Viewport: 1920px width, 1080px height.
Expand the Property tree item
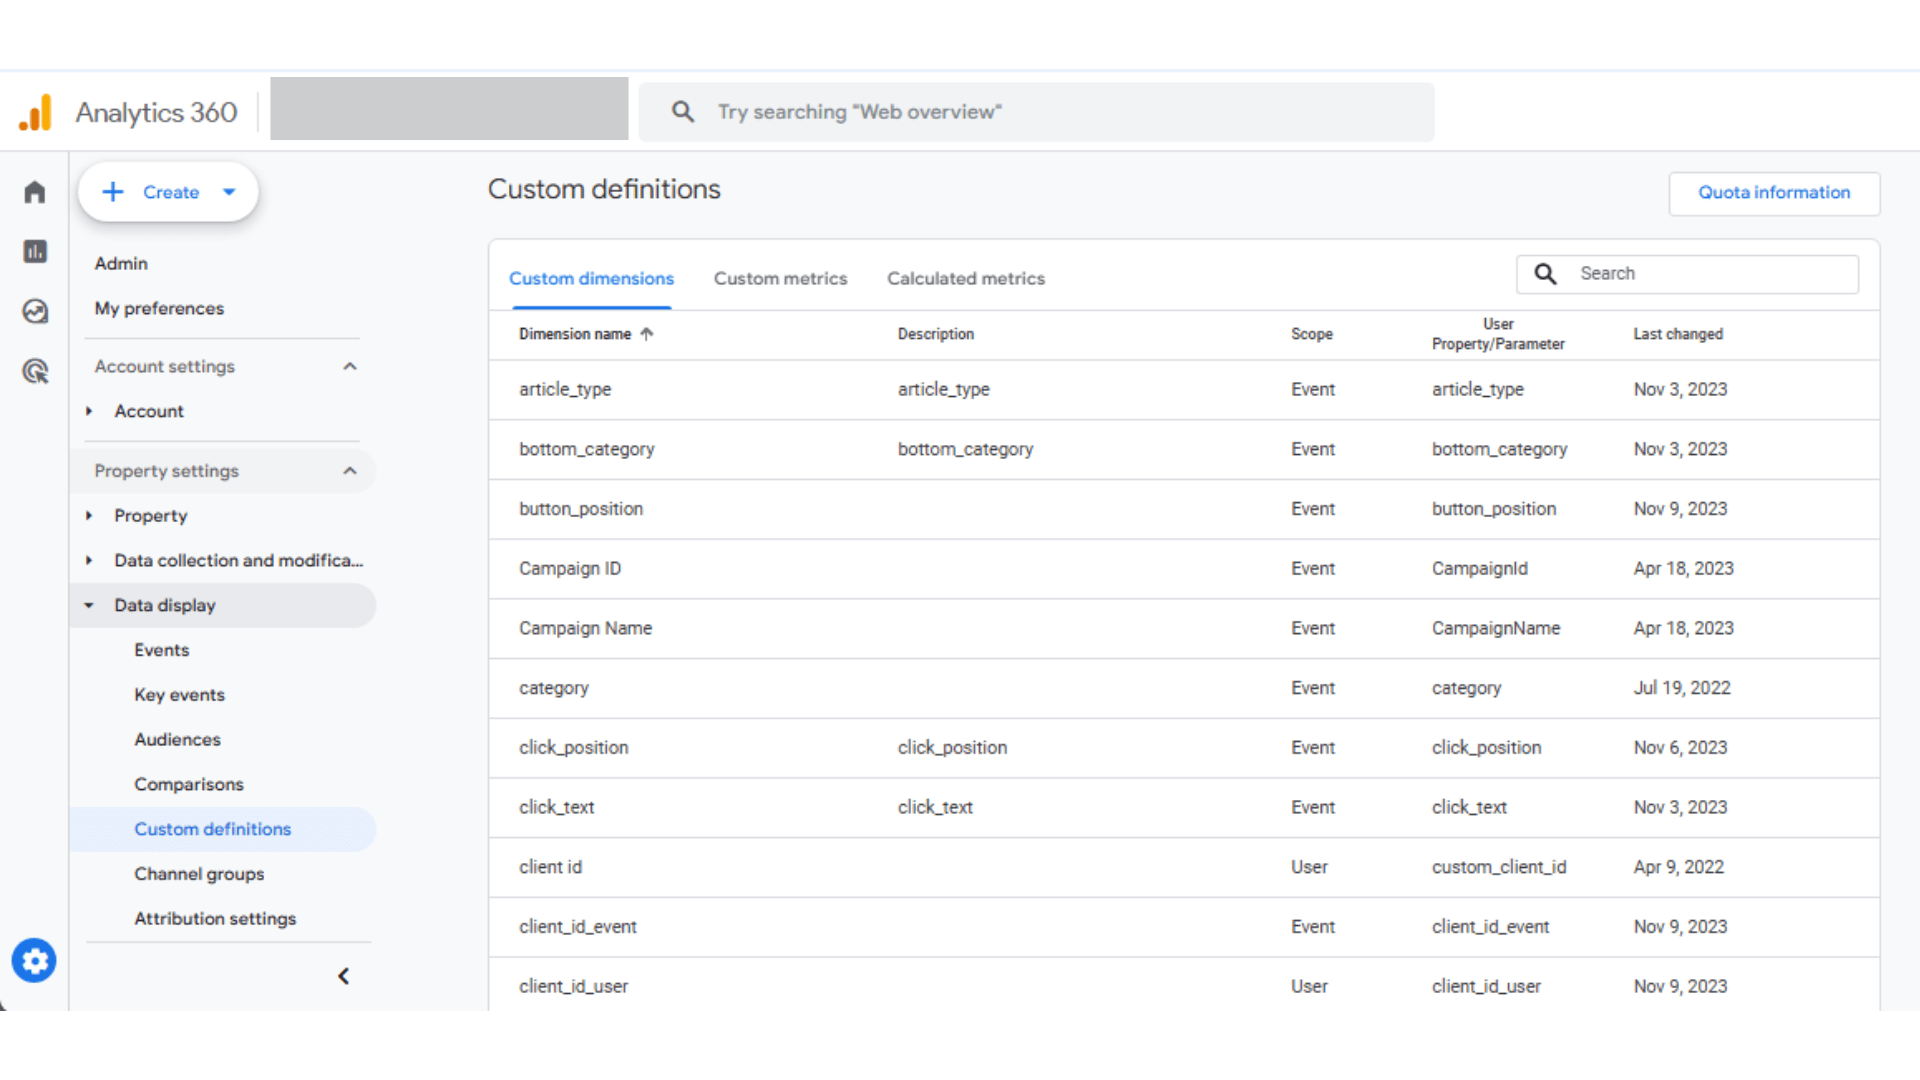(x=89, y=516)
